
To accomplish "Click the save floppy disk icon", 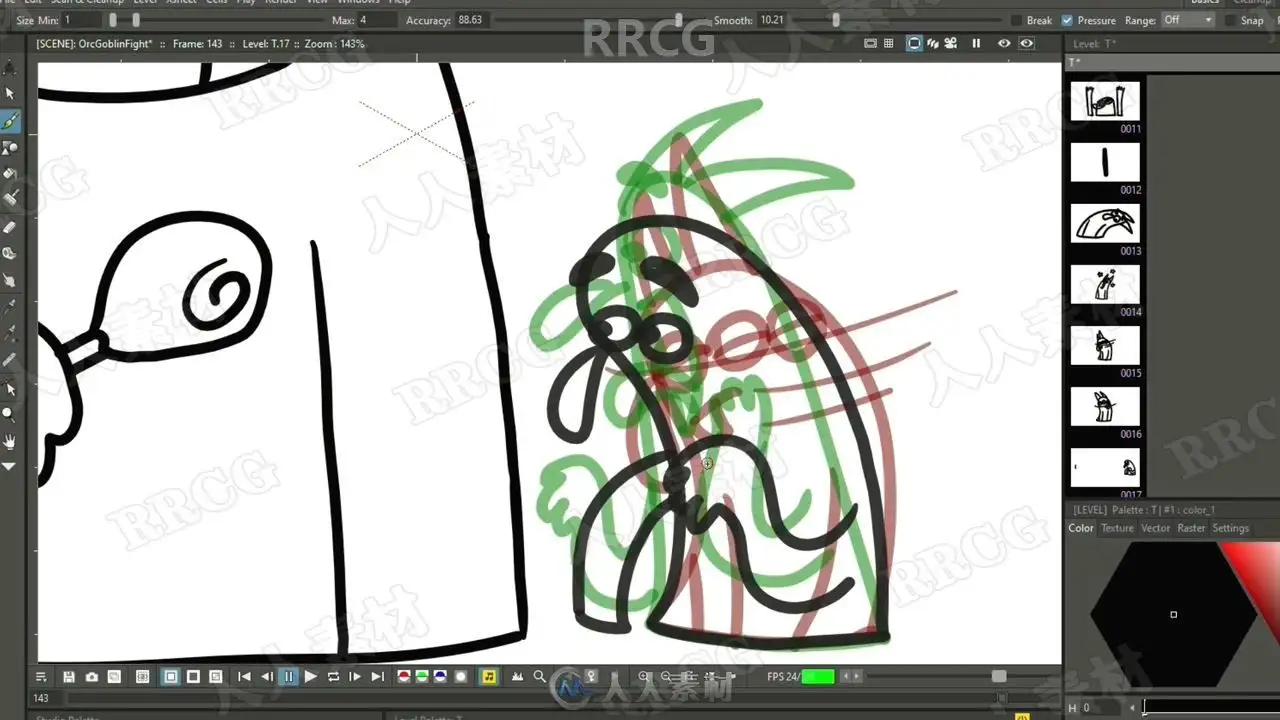I will [69, 677].
